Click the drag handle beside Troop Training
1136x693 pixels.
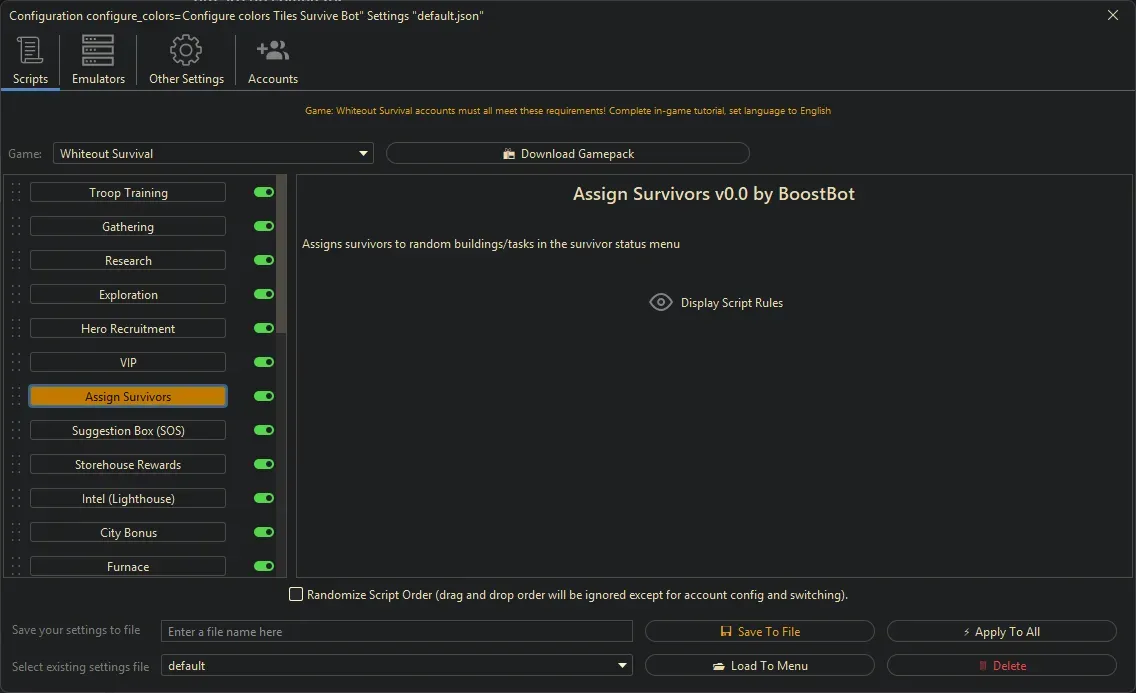[x=16, y=193]
